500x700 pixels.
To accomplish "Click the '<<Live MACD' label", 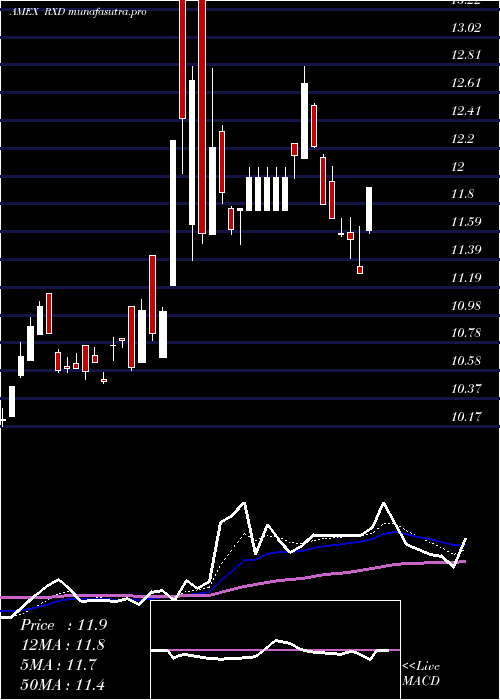I will 421,673.
